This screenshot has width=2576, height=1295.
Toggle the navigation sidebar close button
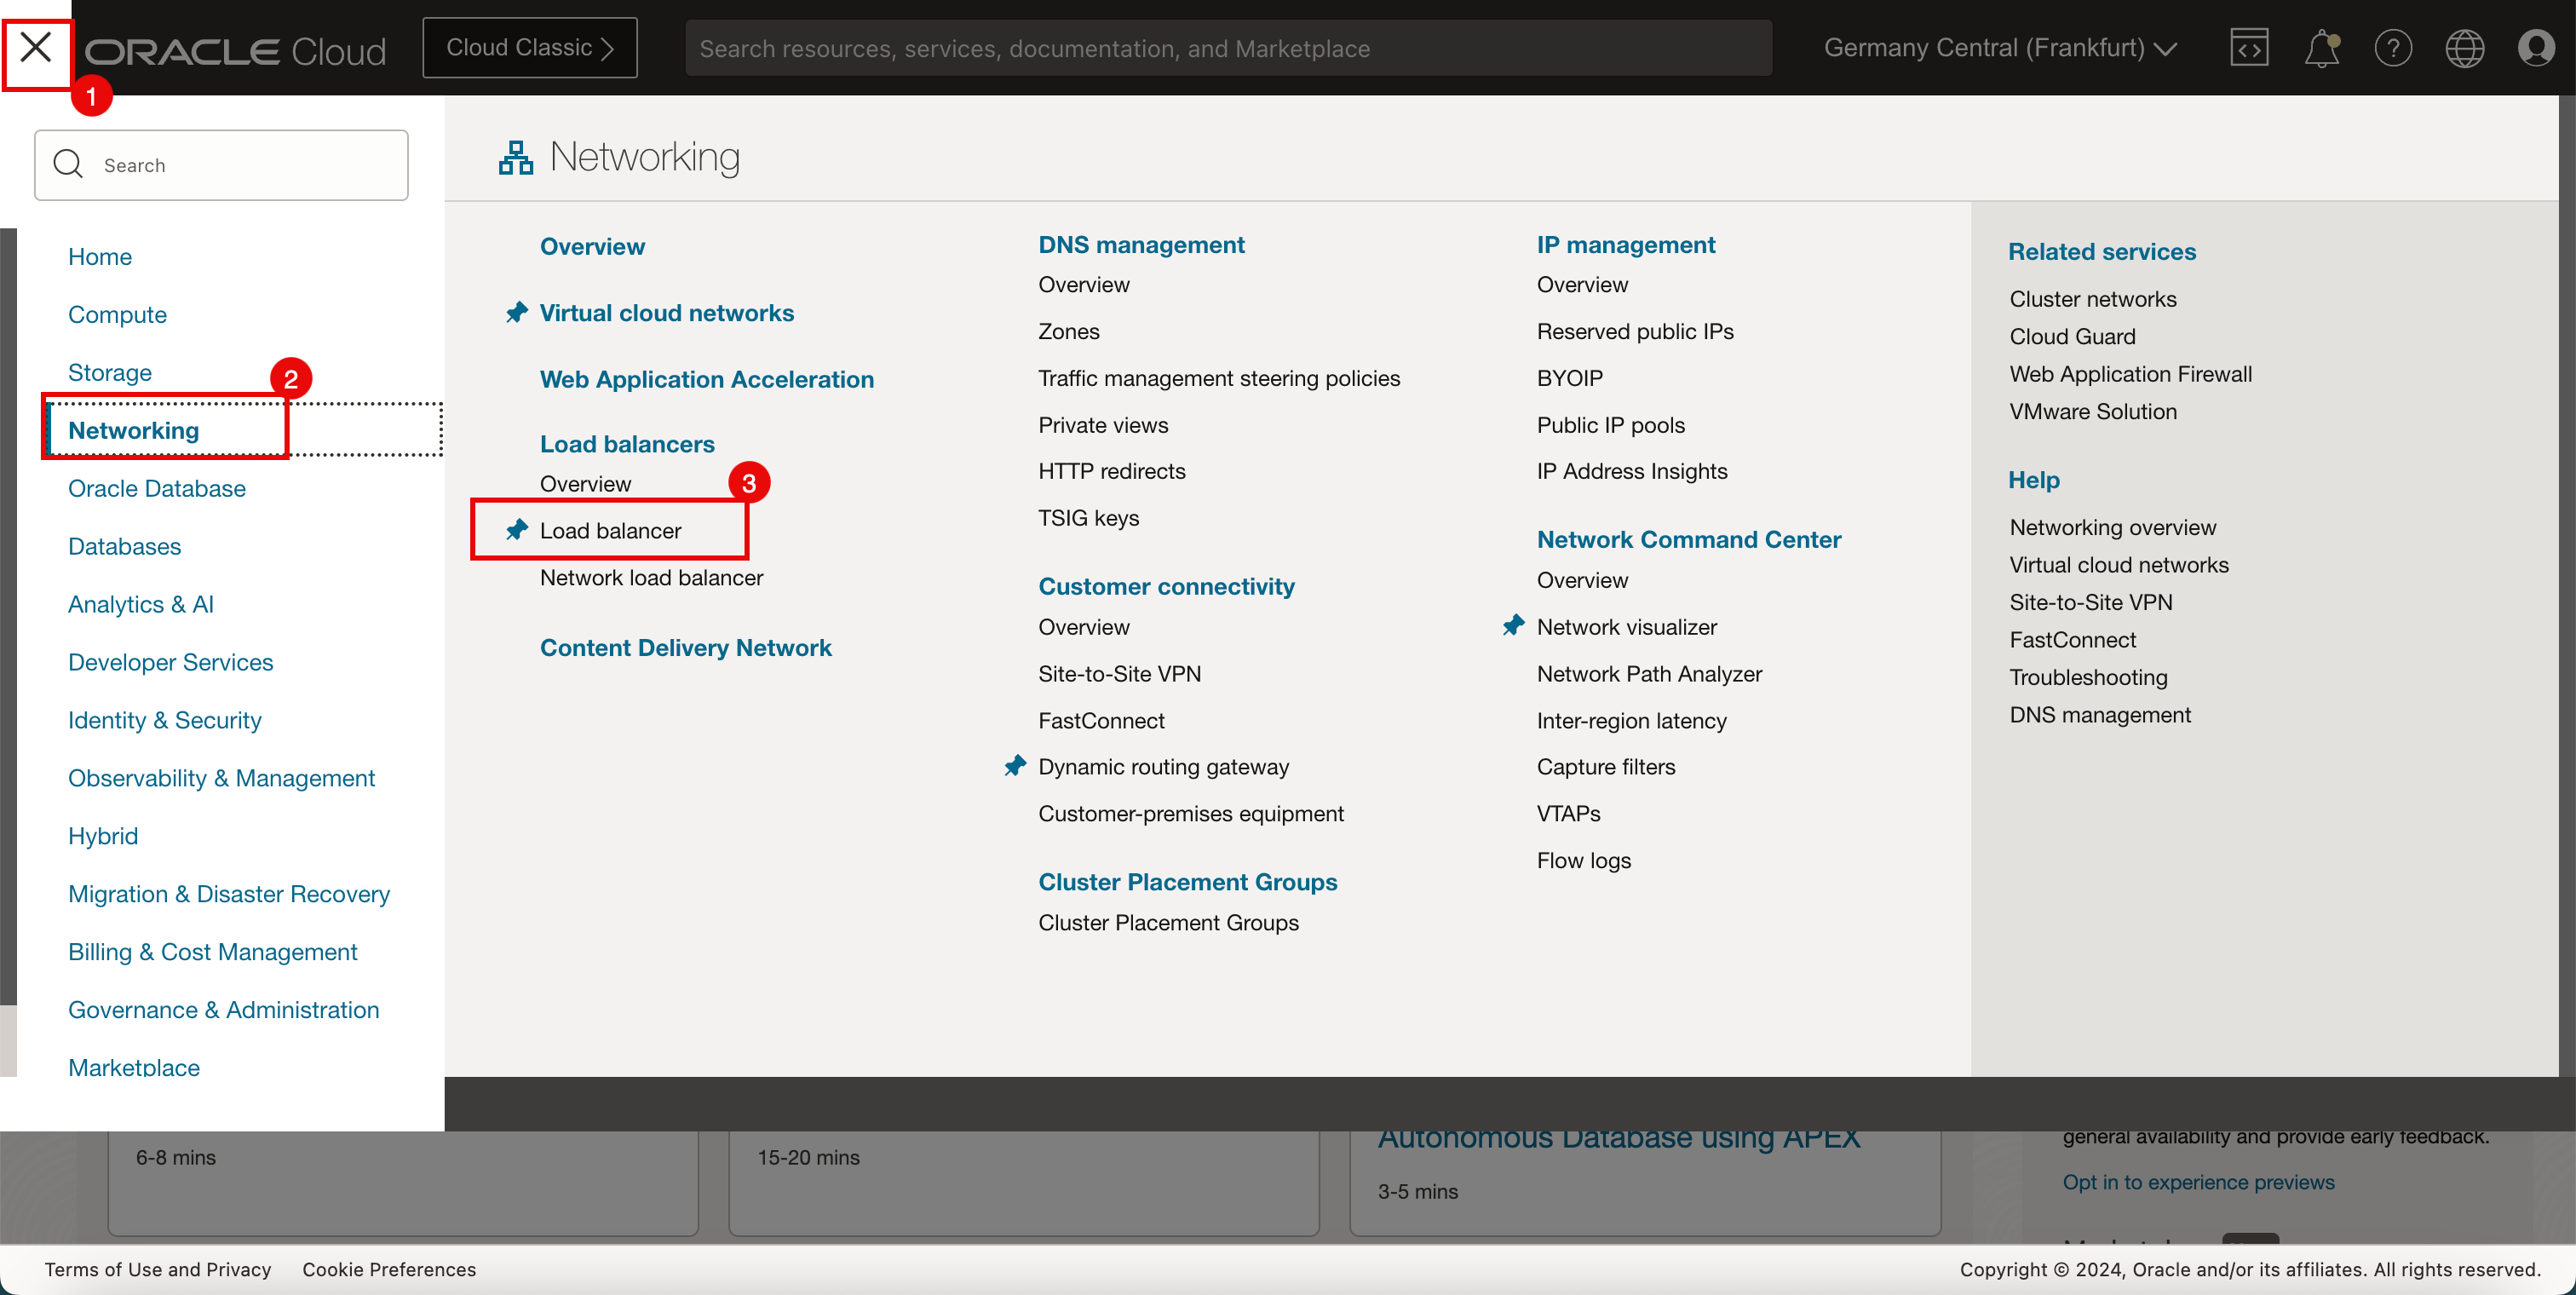[37, 48]
